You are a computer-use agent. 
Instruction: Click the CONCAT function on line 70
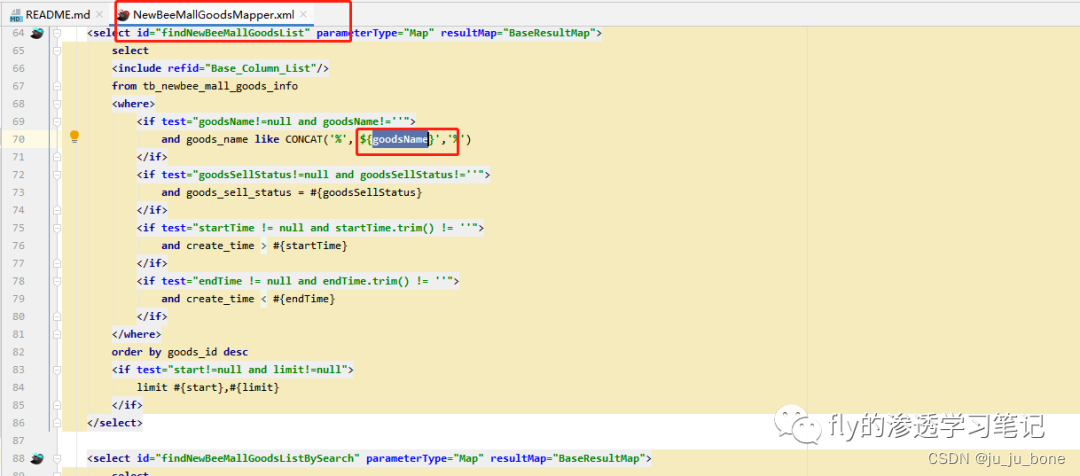(x=304, y=139)
